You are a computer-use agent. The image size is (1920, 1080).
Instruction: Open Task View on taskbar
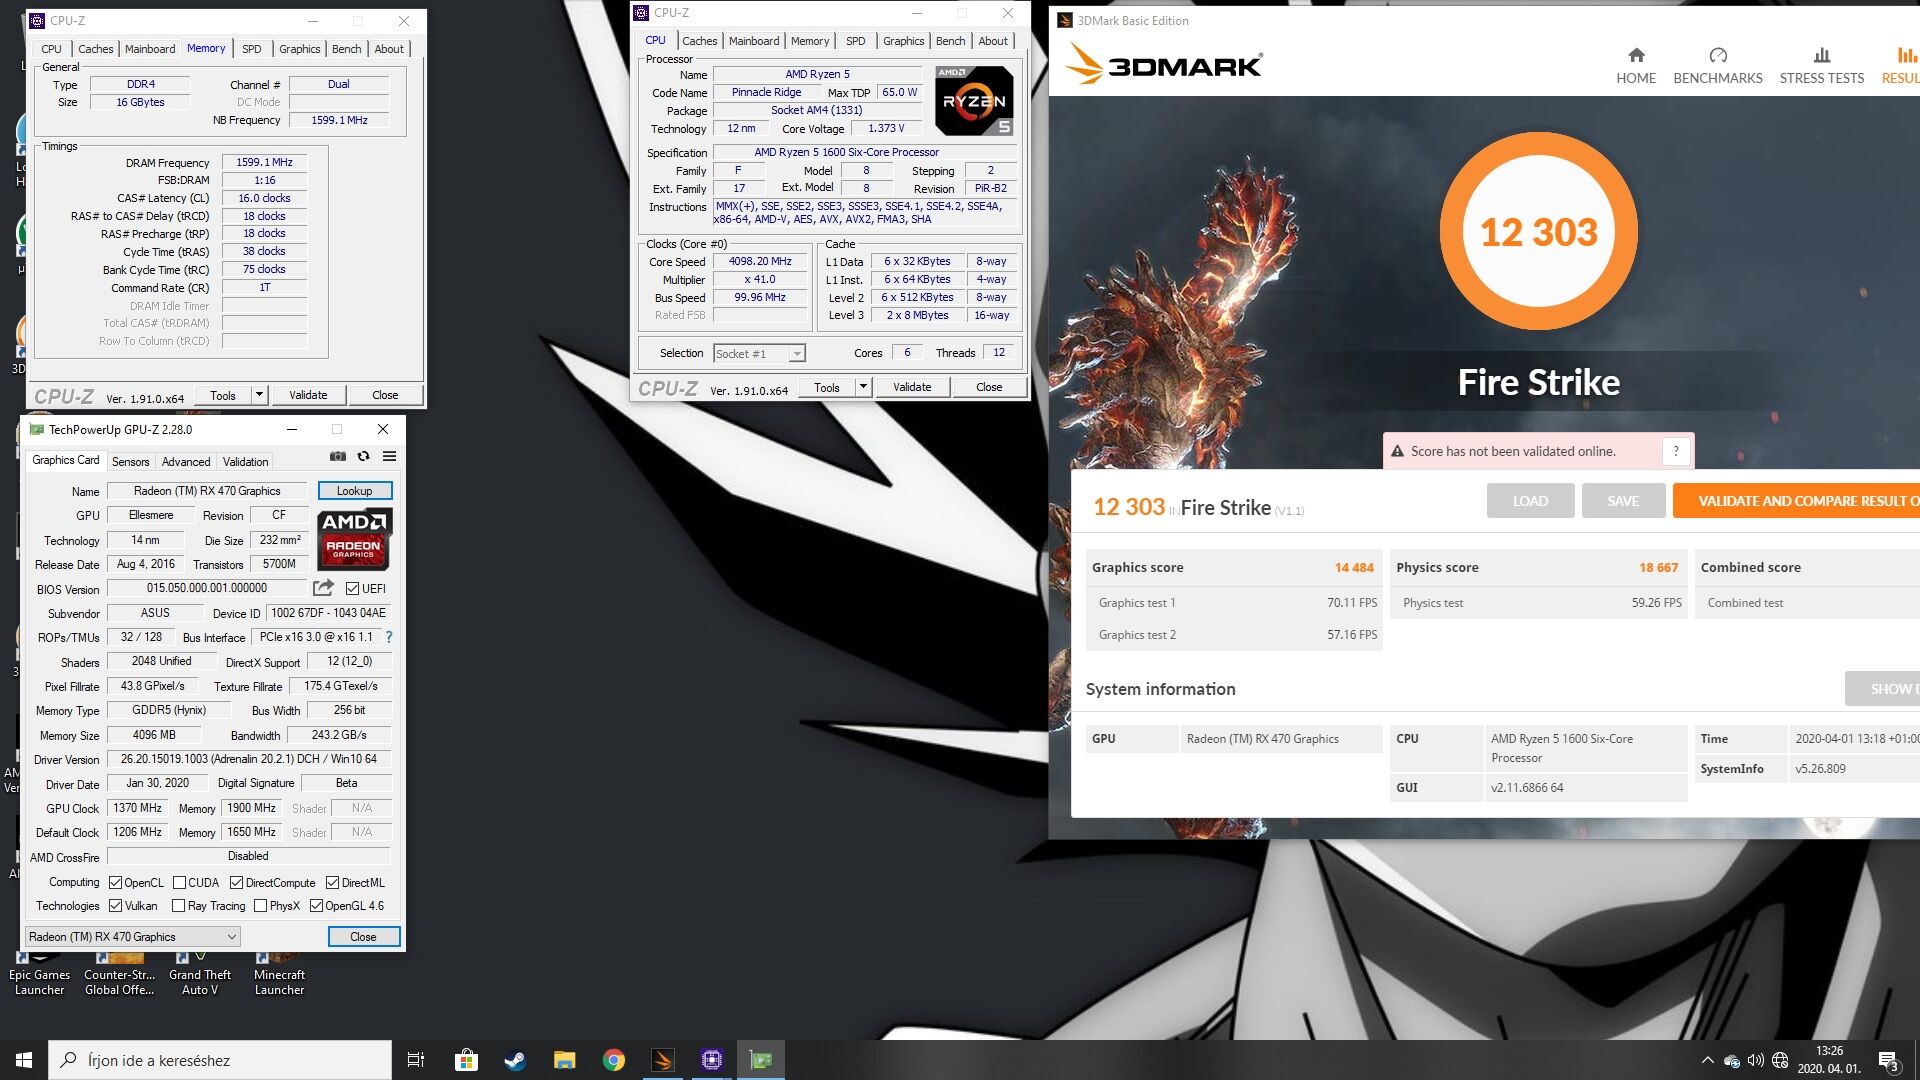pos(416,1060)
